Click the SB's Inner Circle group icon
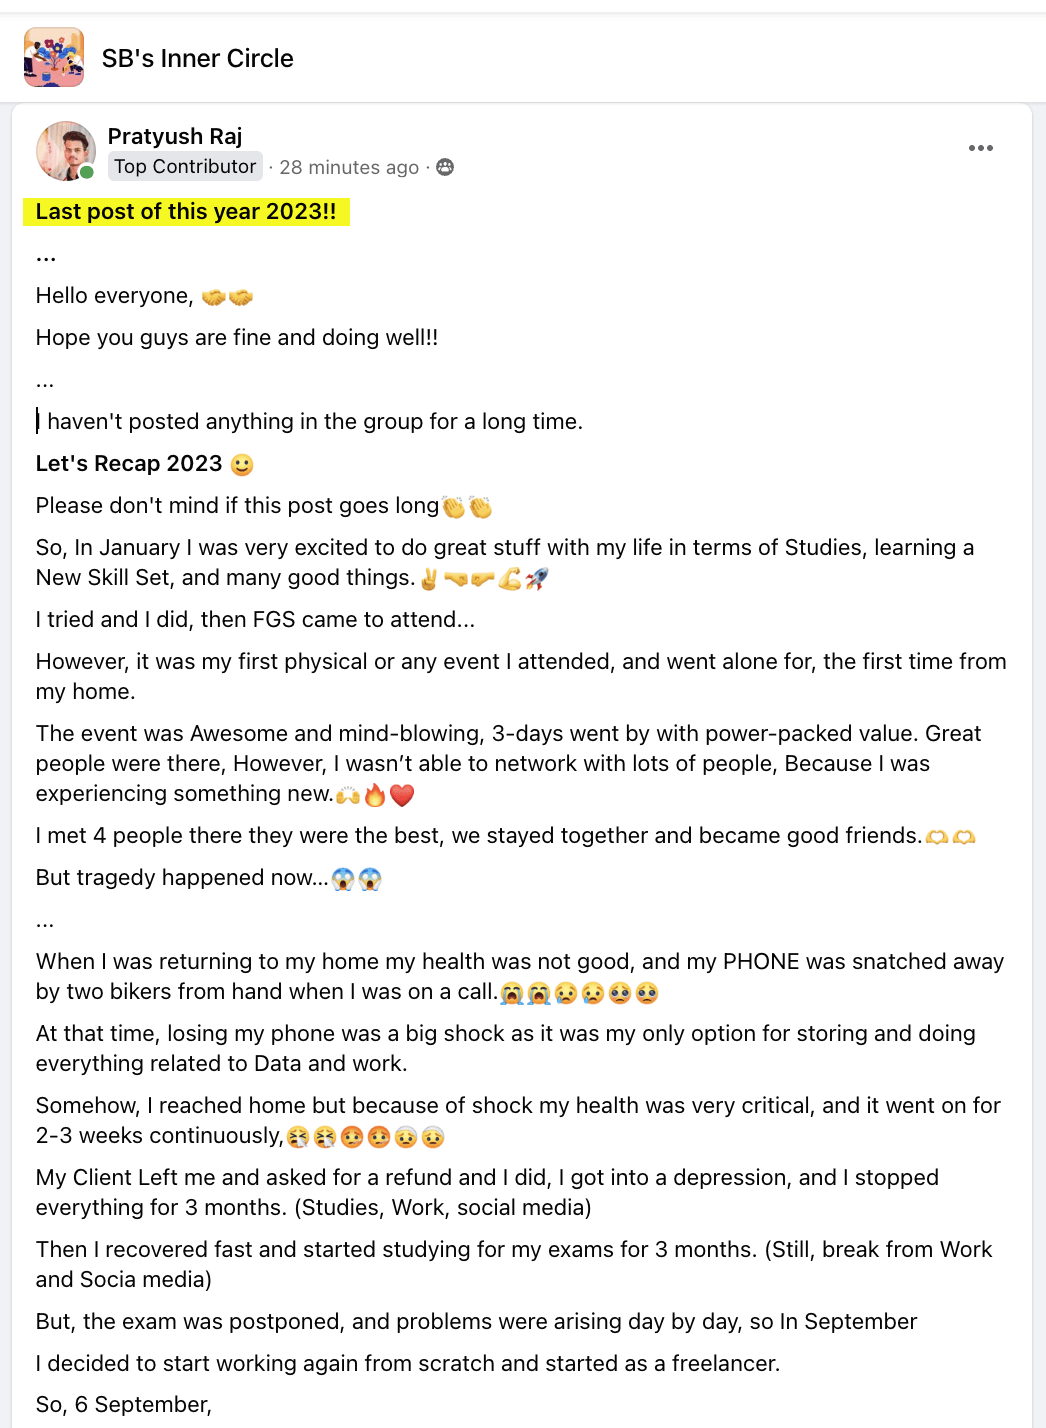This screenshot has width=1046, height=1428. coord(54,58)
